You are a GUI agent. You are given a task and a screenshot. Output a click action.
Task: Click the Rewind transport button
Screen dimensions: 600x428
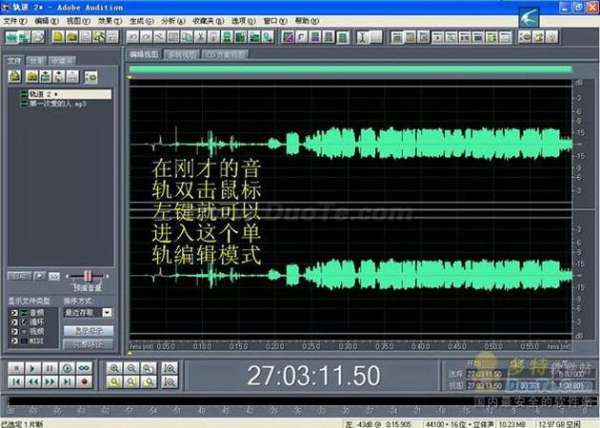tap(33, 382)
